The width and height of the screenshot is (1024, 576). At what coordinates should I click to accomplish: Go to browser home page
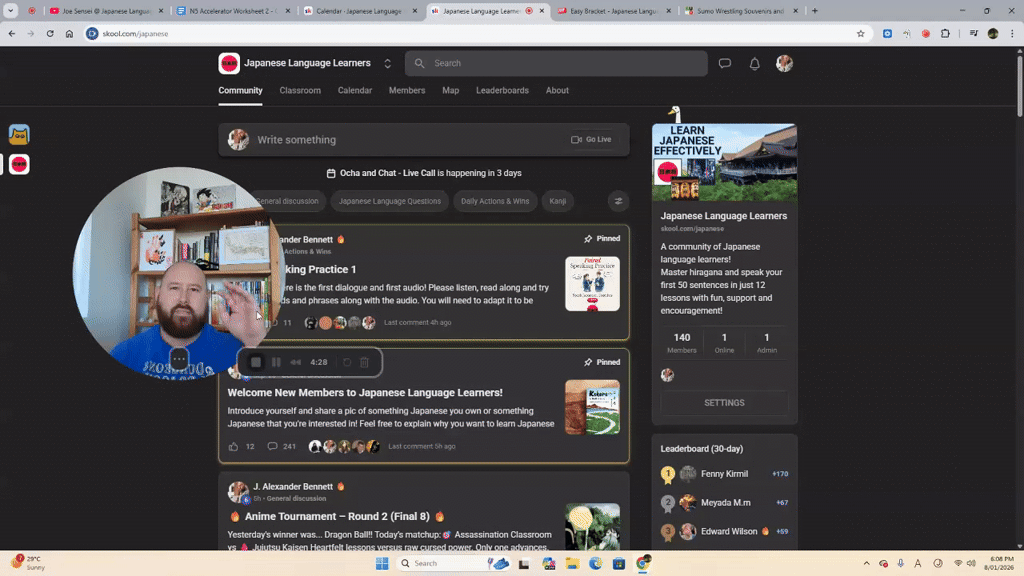69,33
